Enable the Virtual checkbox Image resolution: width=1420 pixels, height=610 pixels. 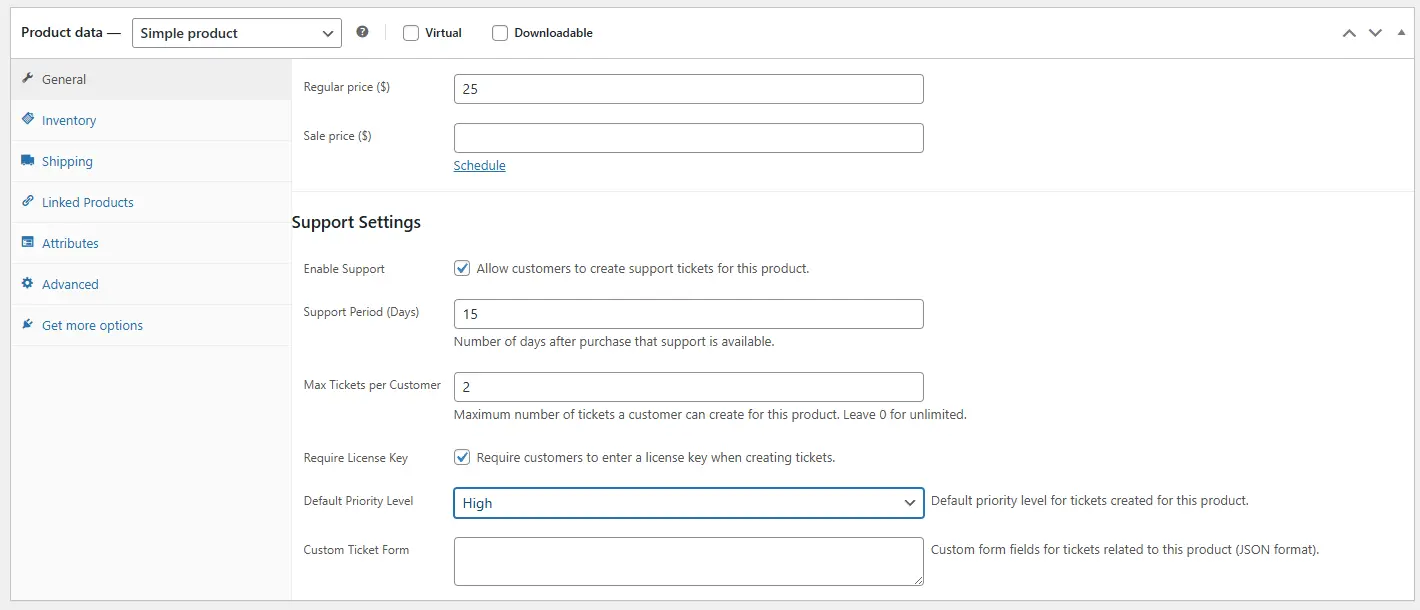click(411, 33)
